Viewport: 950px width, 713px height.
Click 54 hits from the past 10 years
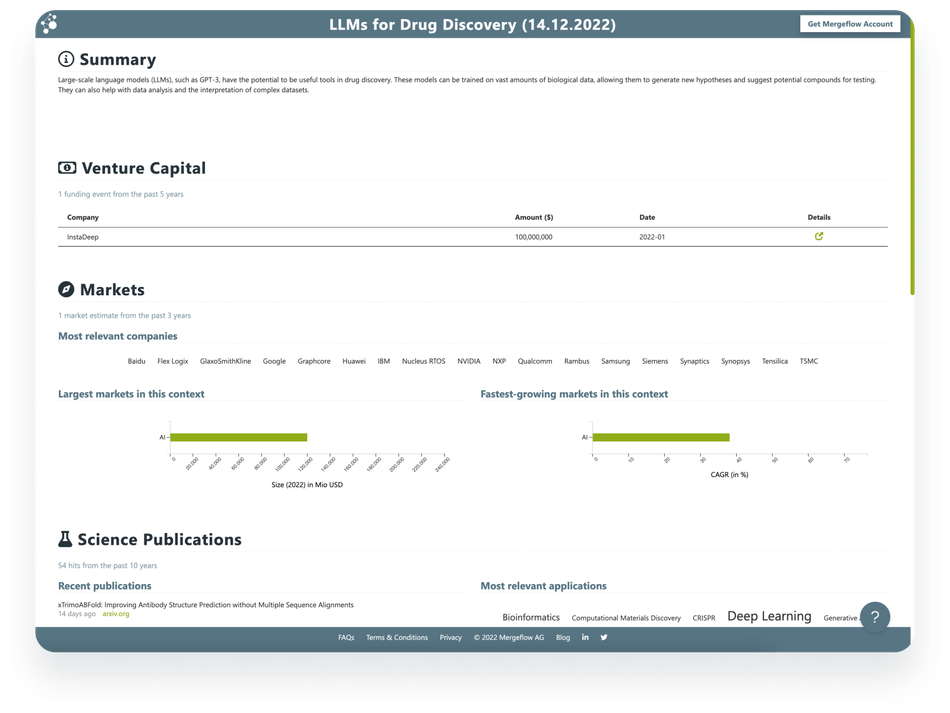(x=107, y=565)
